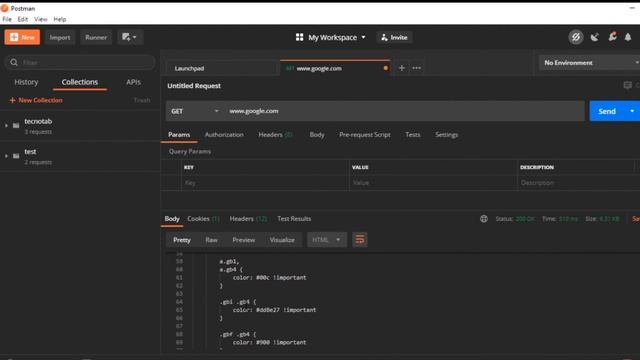The width and height of the screenshot is (640, 360).
Task: Send the request
Action: click(x=607, y=111)
